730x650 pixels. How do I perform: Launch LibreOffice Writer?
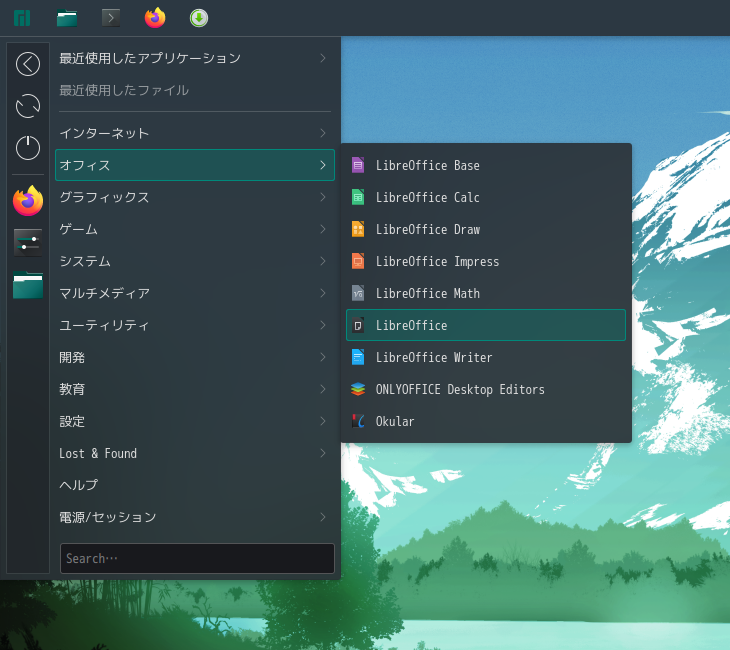pos(486,357)
